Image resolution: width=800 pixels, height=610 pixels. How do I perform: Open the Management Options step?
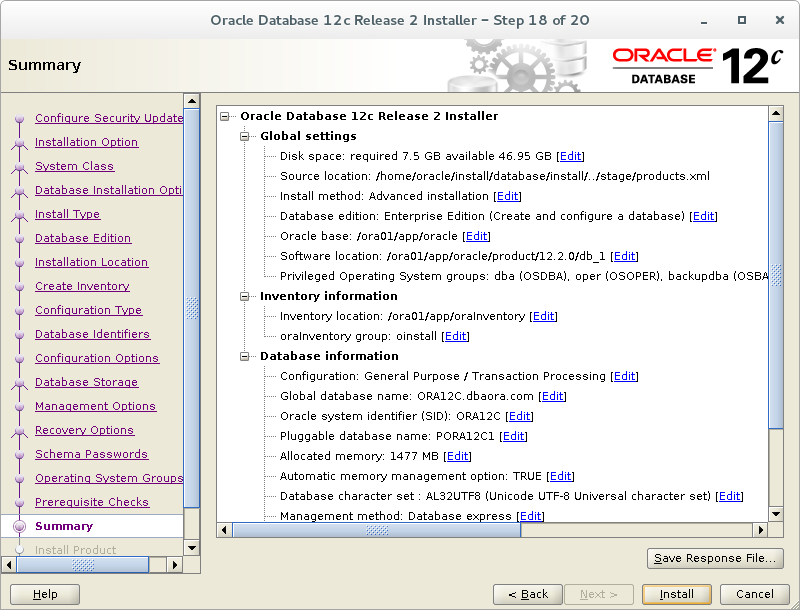95,405
